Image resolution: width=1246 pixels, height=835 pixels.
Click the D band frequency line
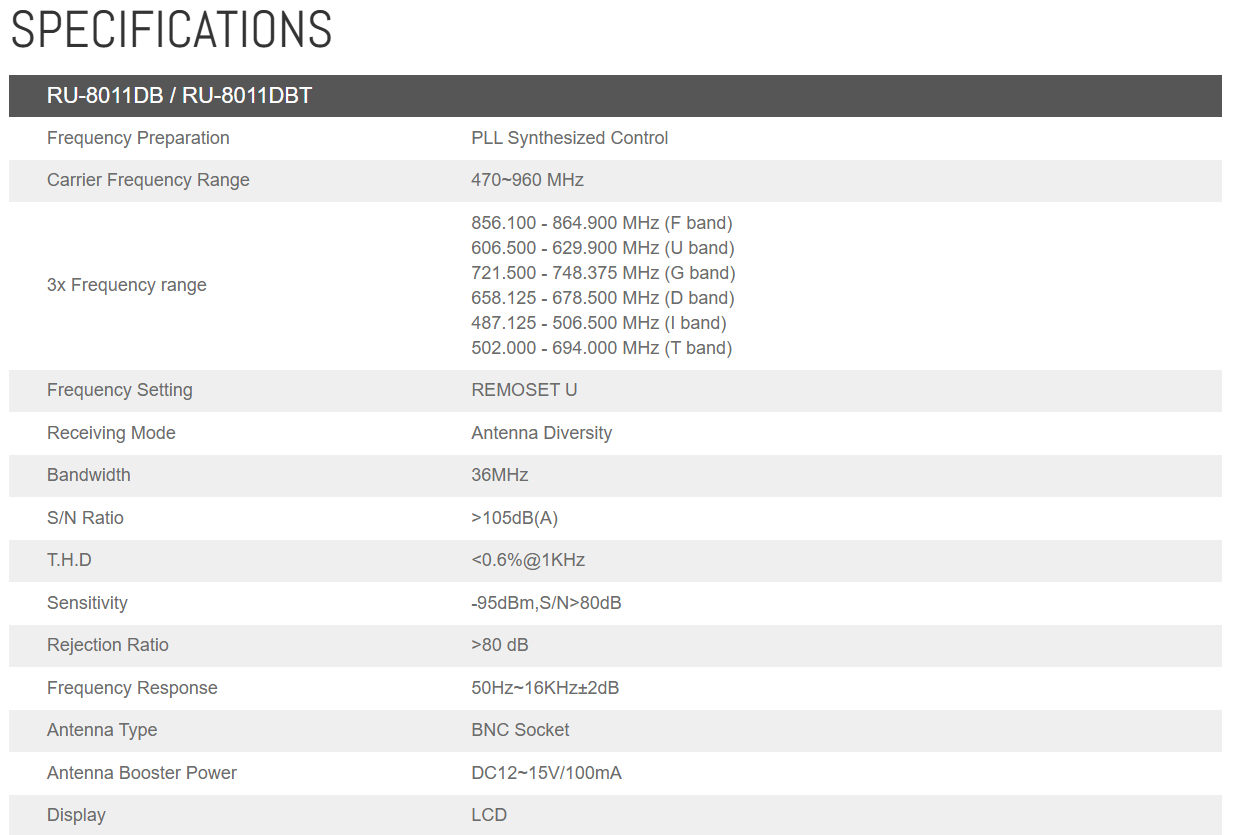point(602,298)
